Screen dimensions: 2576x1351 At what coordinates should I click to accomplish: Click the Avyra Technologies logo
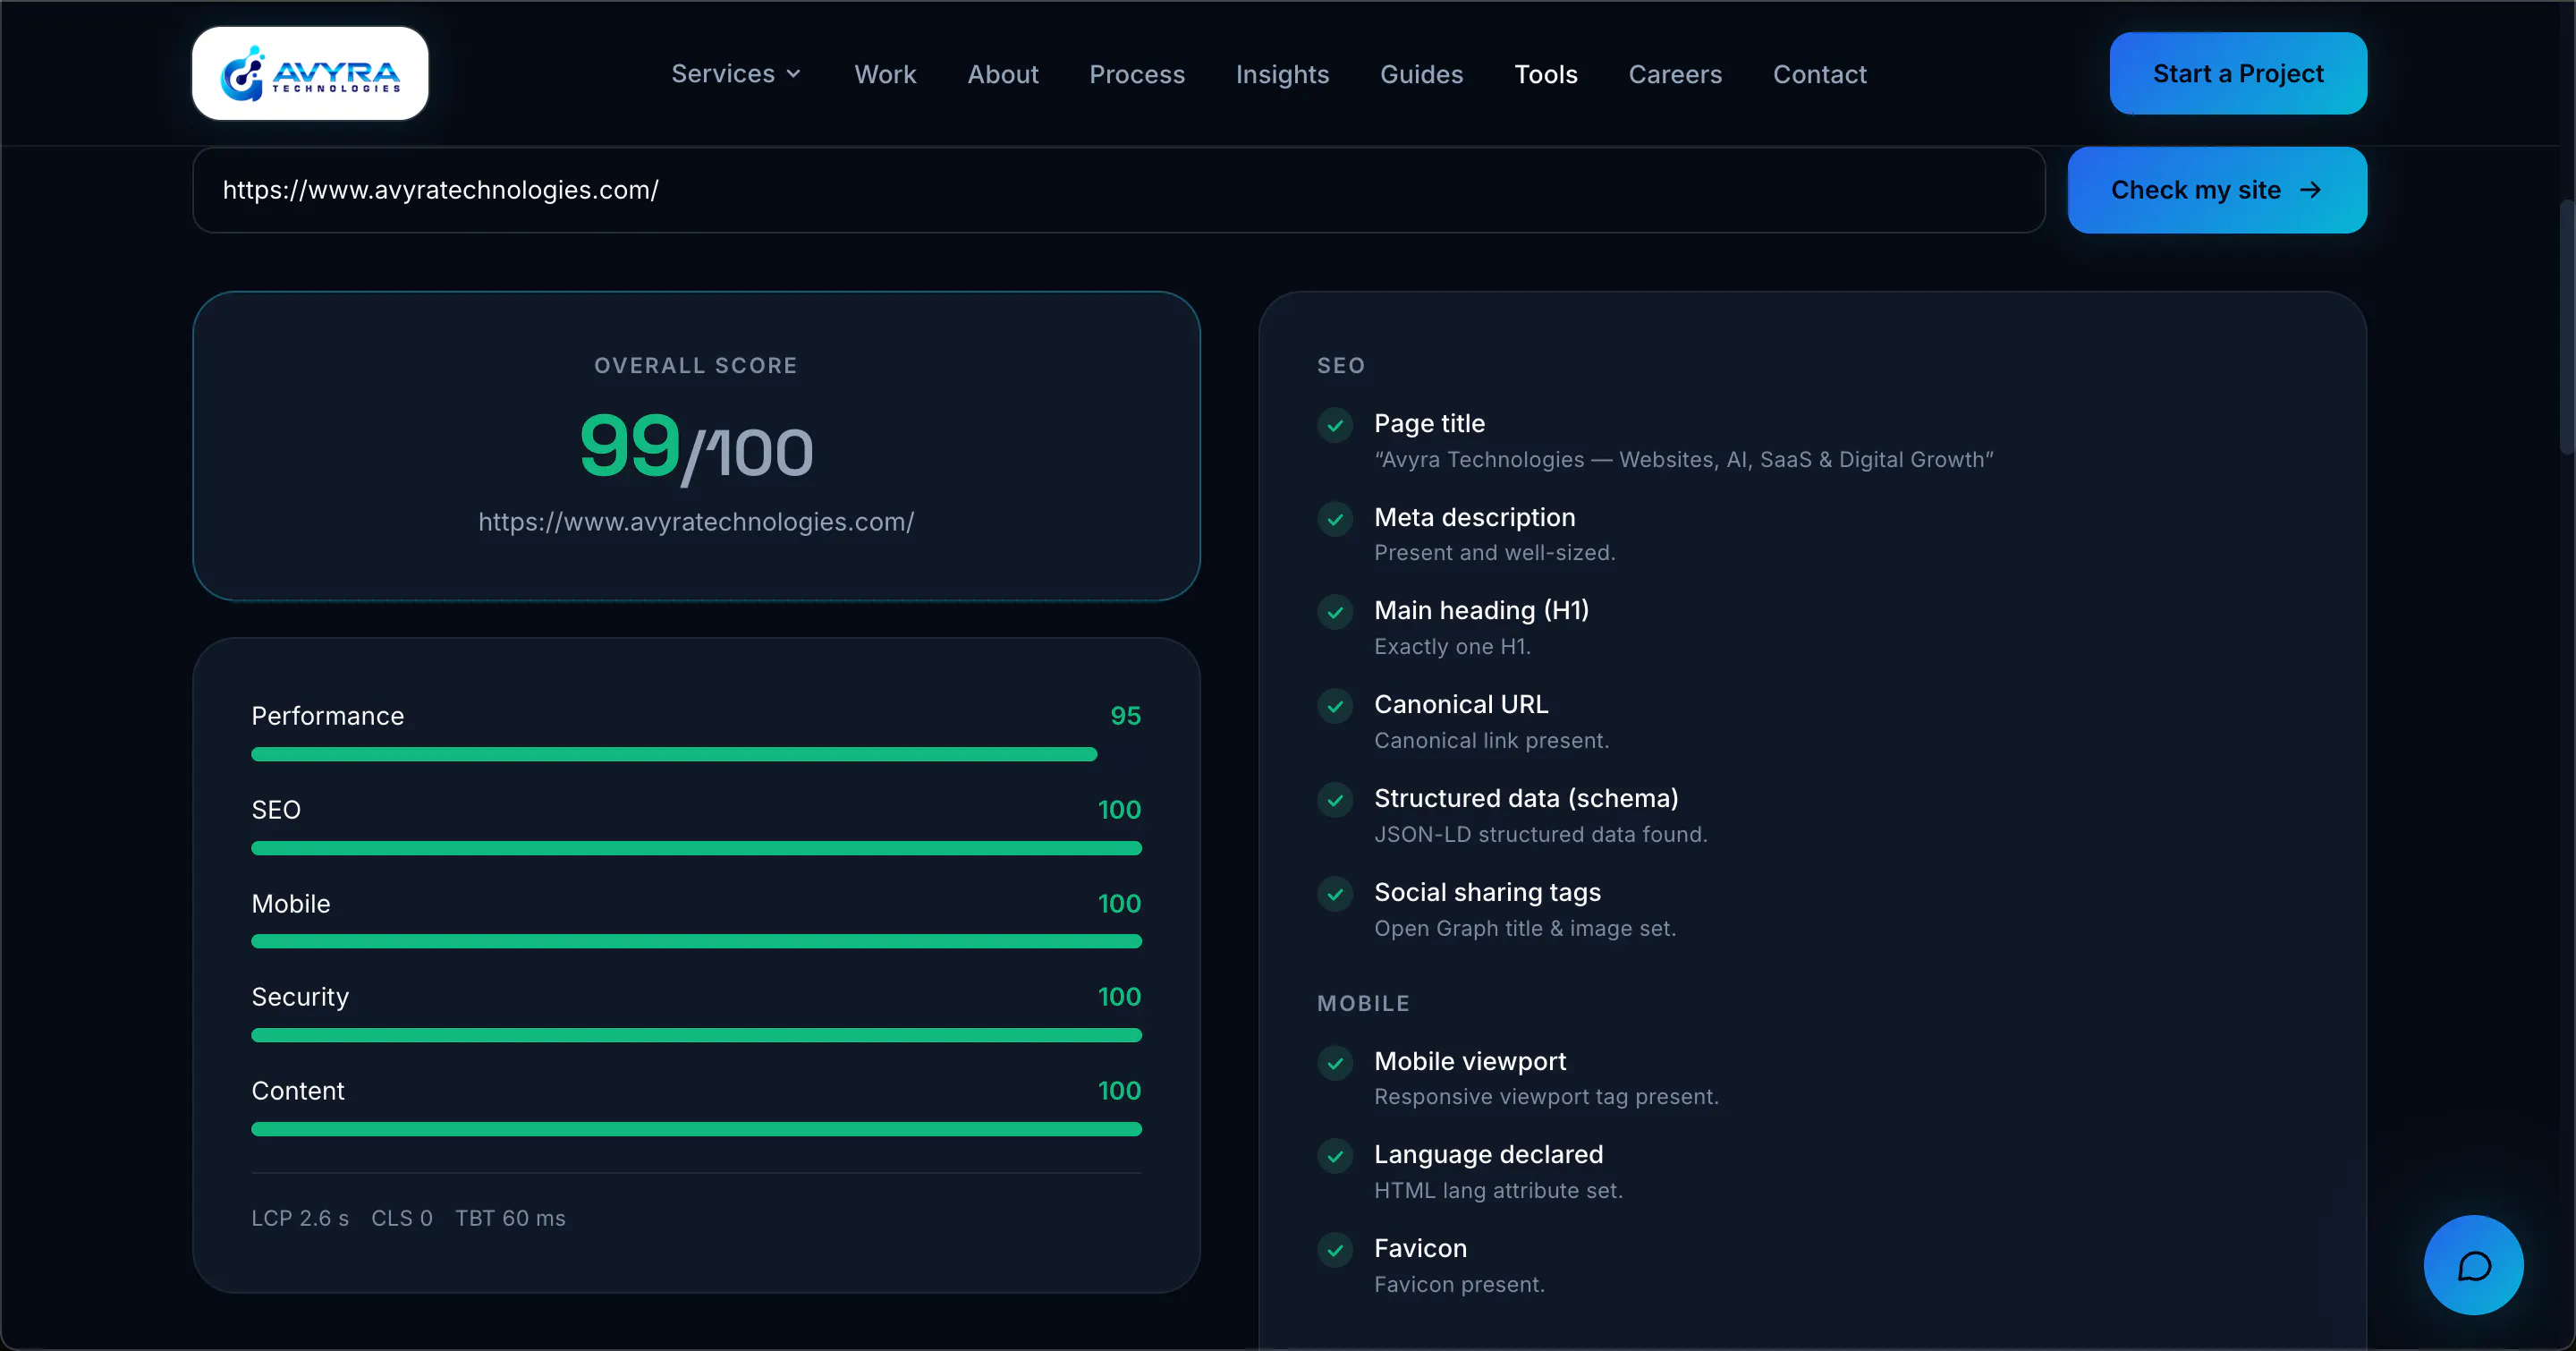coord(310,73)
